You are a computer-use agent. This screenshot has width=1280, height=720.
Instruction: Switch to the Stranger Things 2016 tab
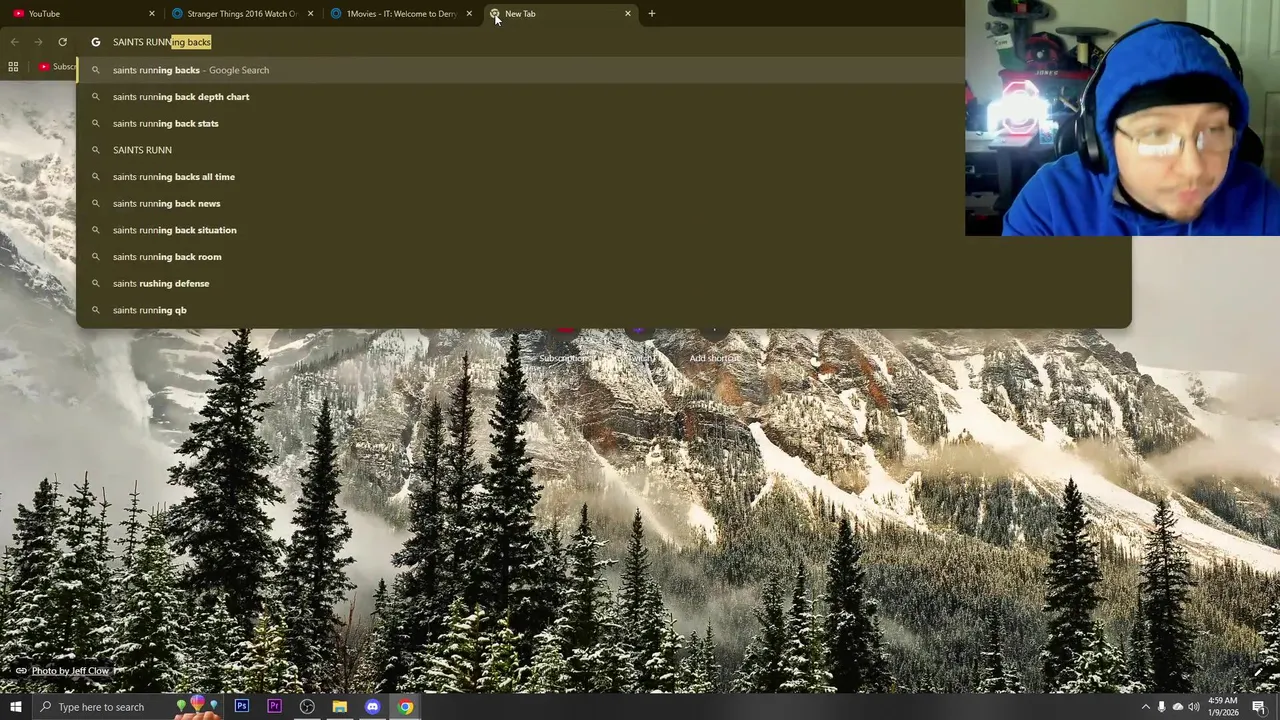[x=240, y=14]
